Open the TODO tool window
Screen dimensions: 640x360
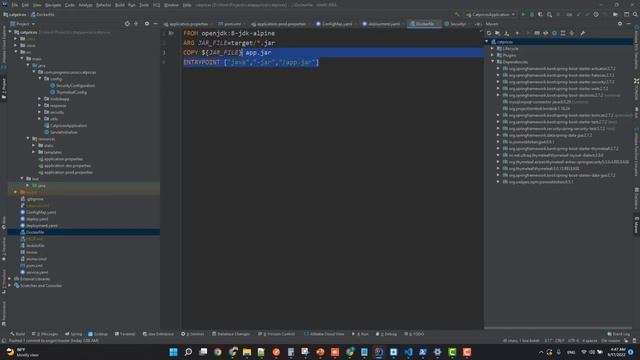414,334
